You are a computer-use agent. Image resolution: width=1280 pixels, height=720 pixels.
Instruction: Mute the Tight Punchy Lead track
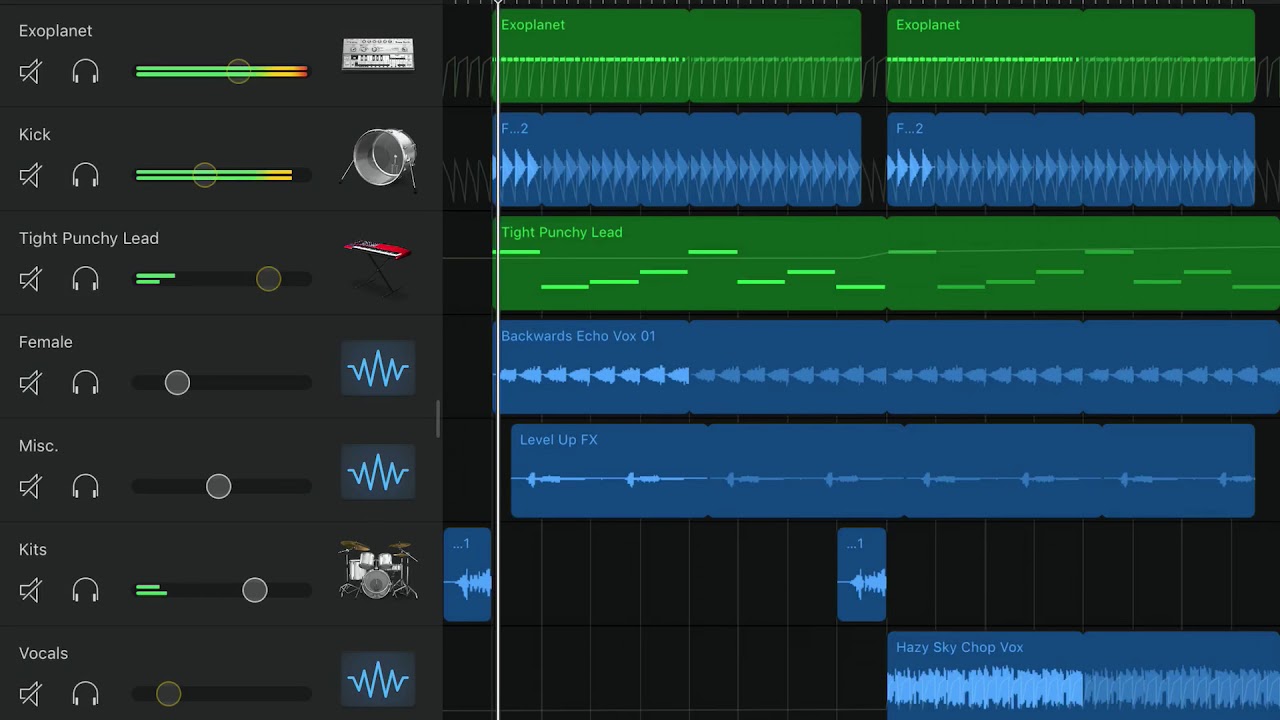click(30, 279)
